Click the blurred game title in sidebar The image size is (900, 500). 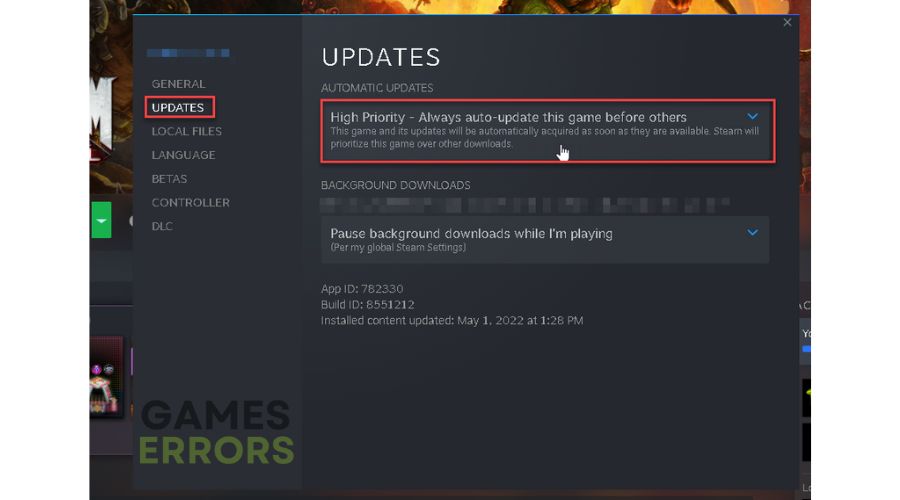pos(188,53)
